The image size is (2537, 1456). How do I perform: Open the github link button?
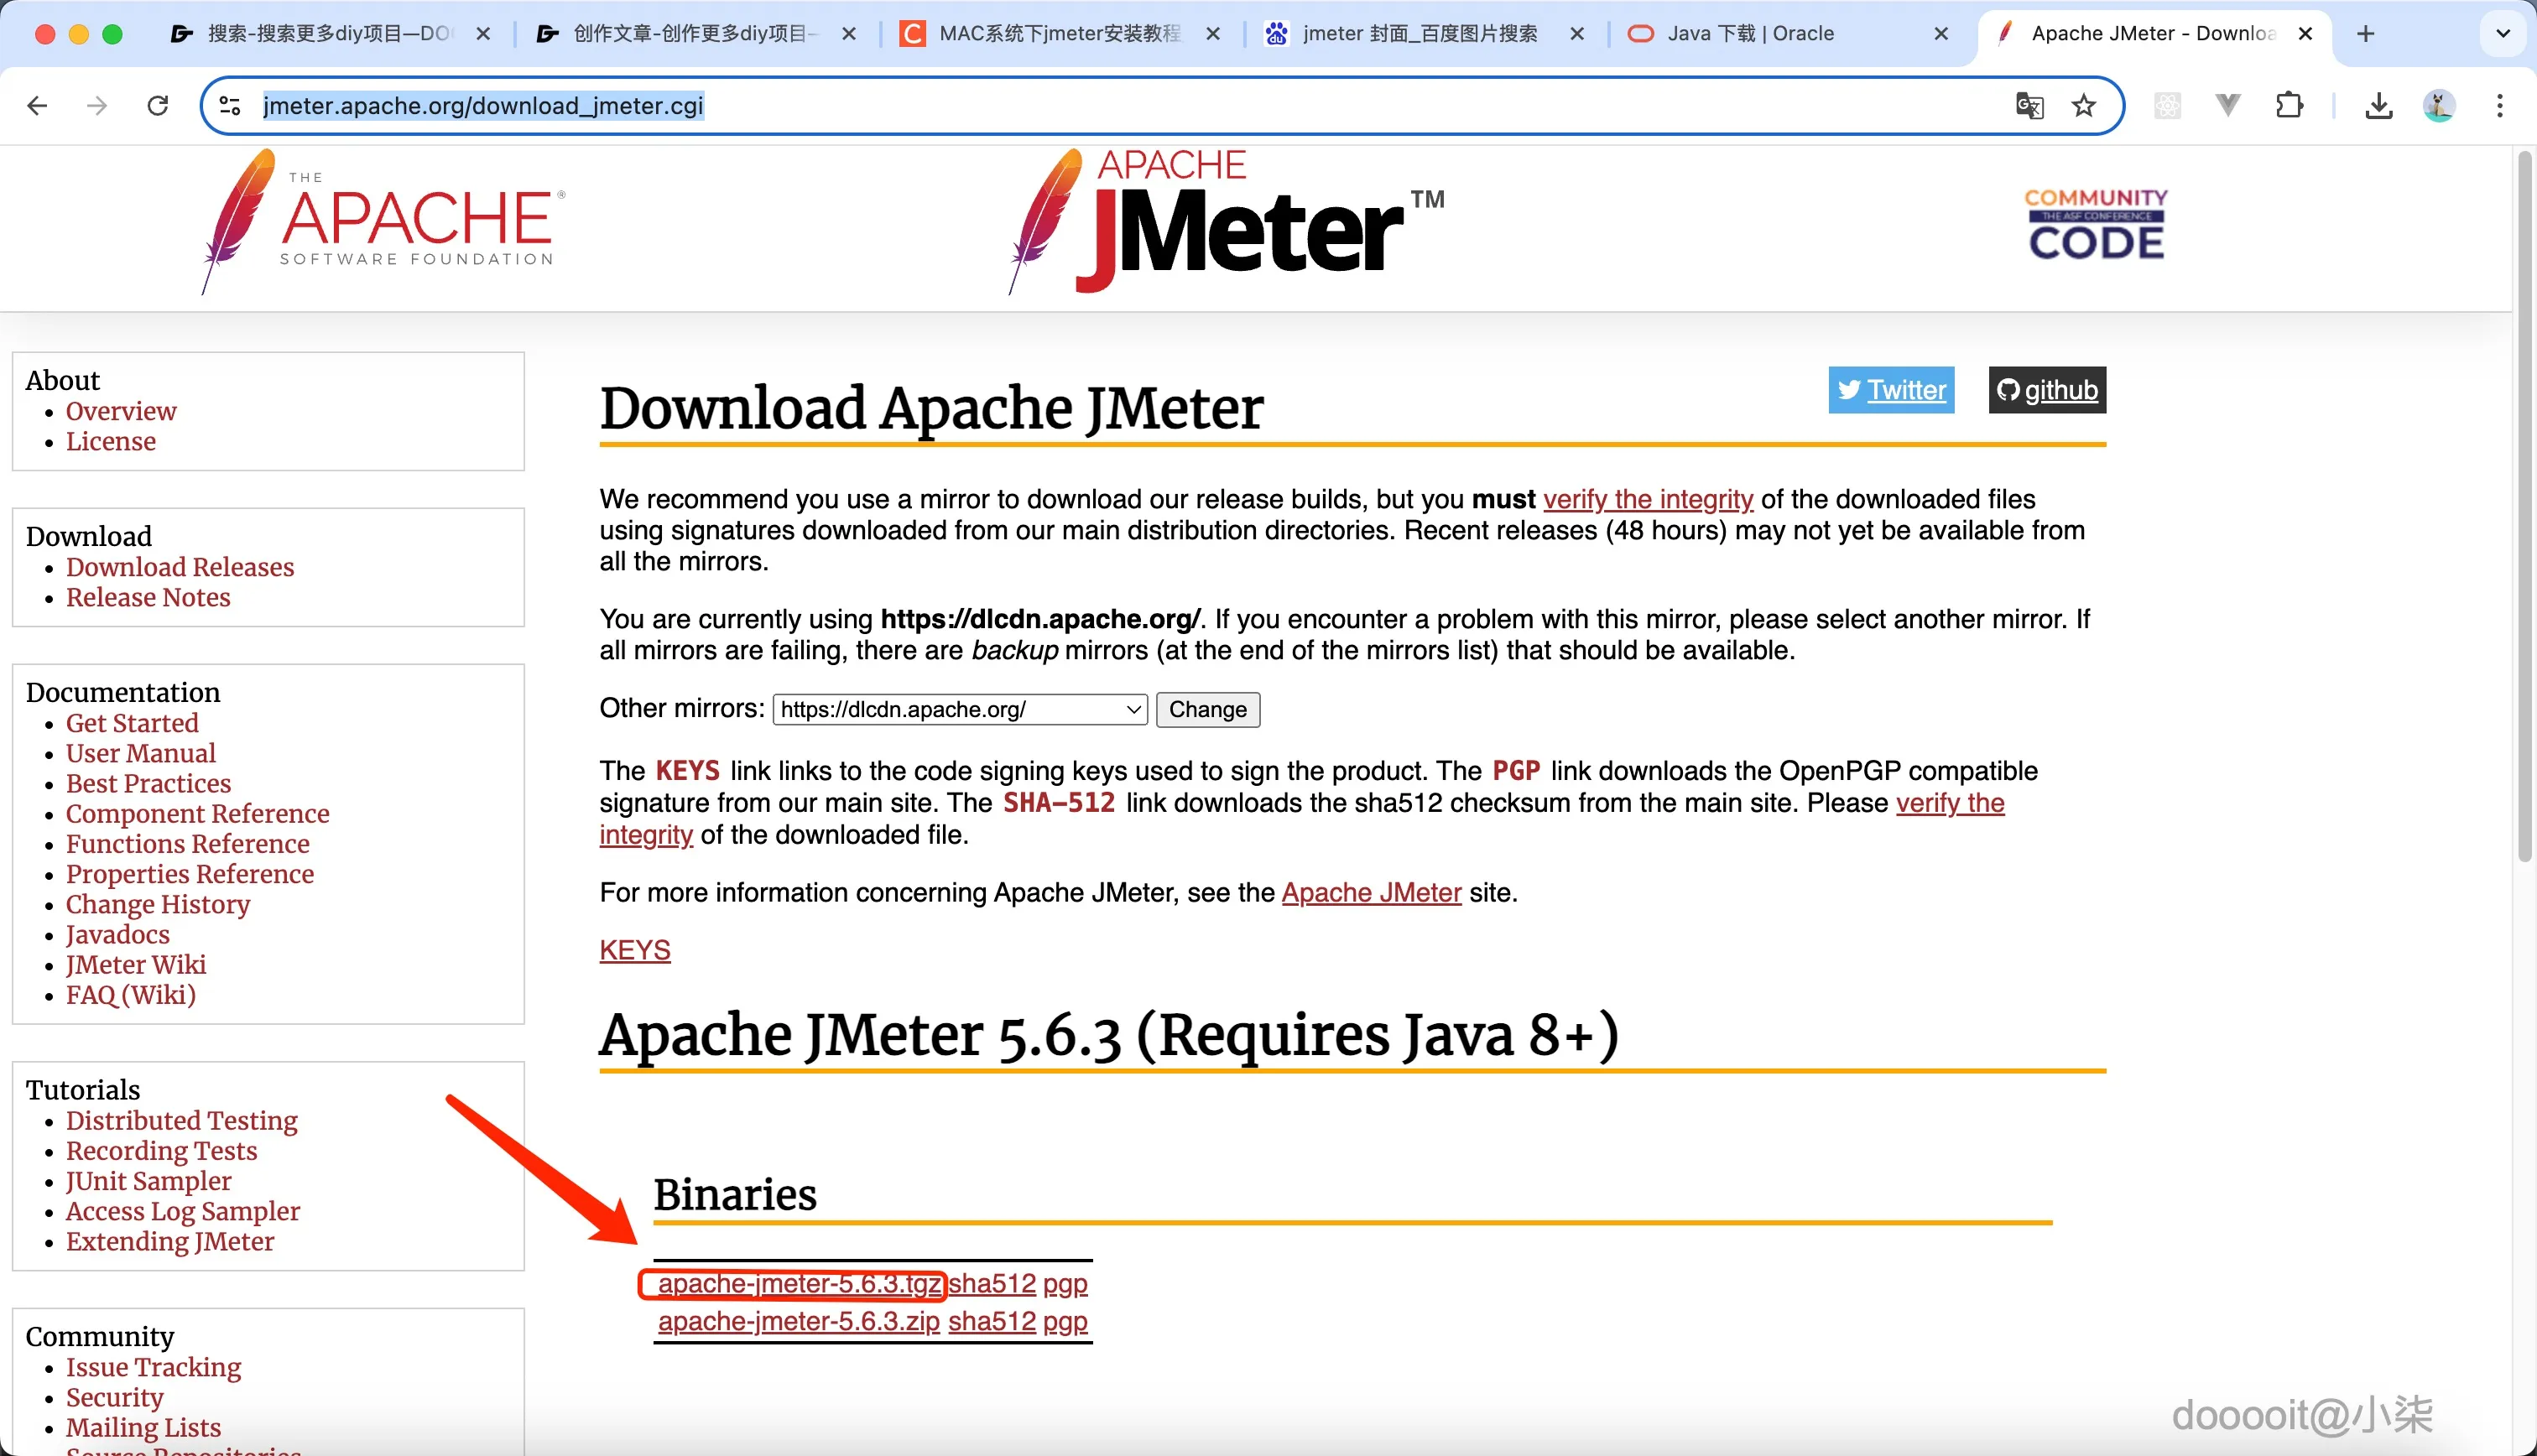pyautogui.click(x=2046, y=390)
